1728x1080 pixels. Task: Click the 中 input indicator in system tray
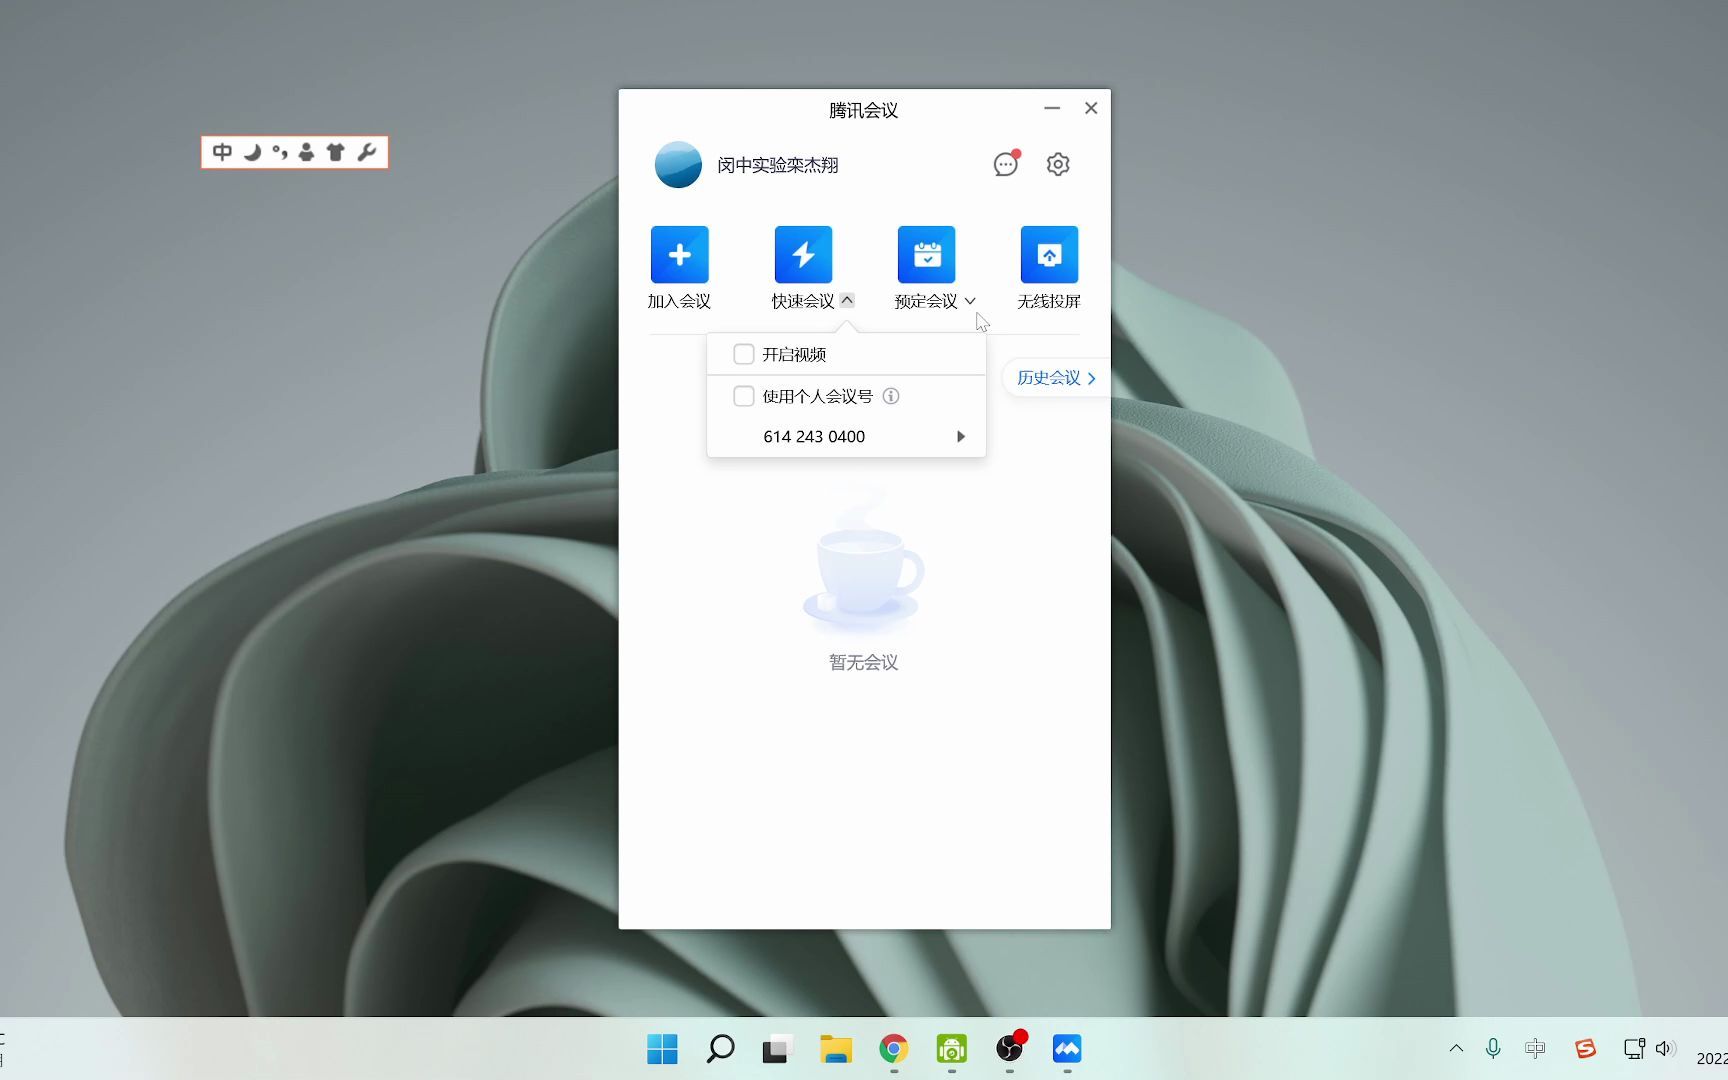1535,1049
